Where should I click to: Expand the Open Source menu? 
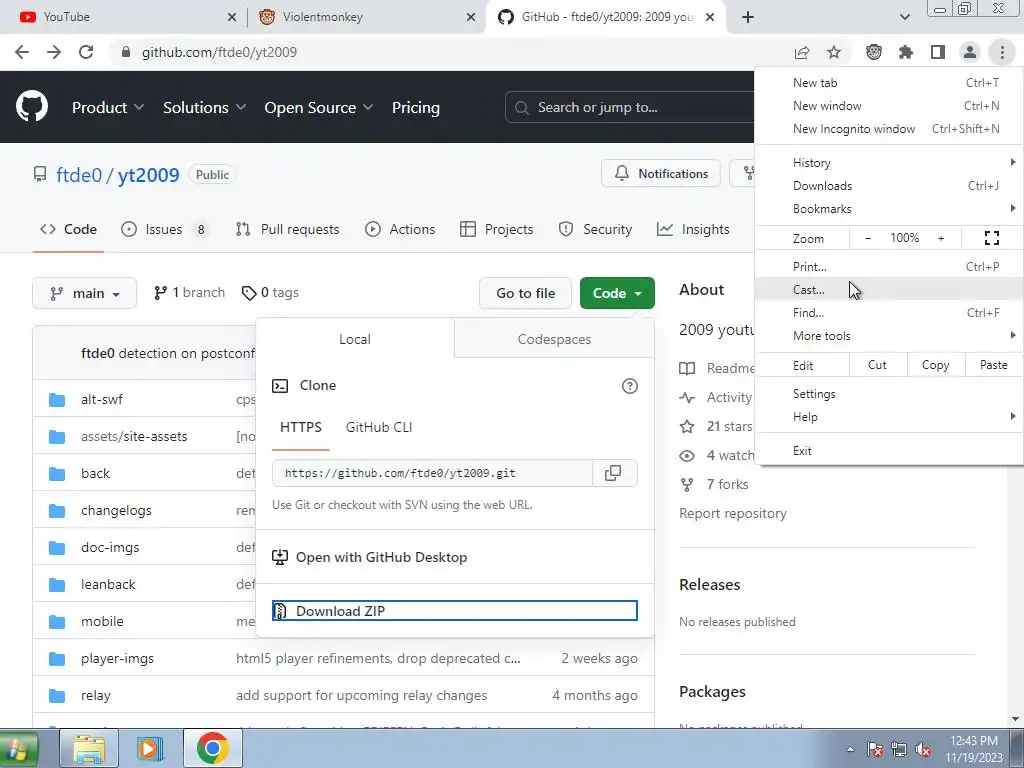[x=319, y=108]
